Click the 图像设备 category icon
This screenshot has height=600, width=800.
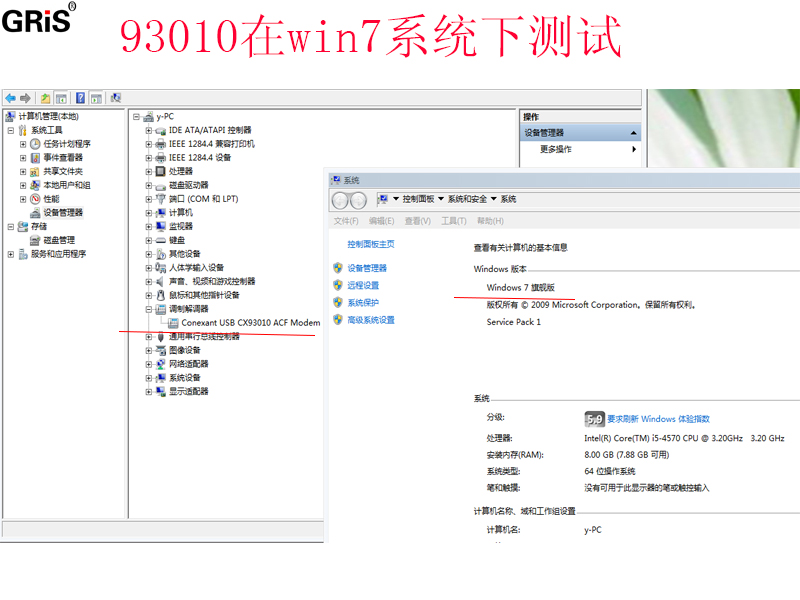point(161,351)
